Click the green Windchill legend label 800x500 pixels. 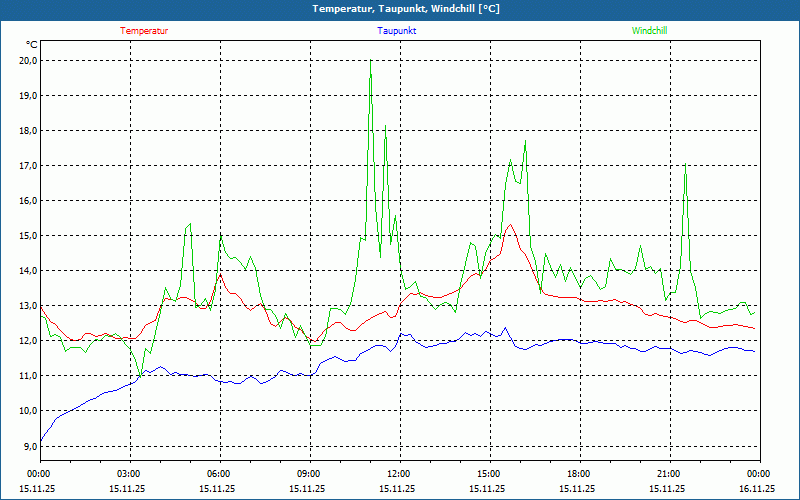tap(649, 31)
